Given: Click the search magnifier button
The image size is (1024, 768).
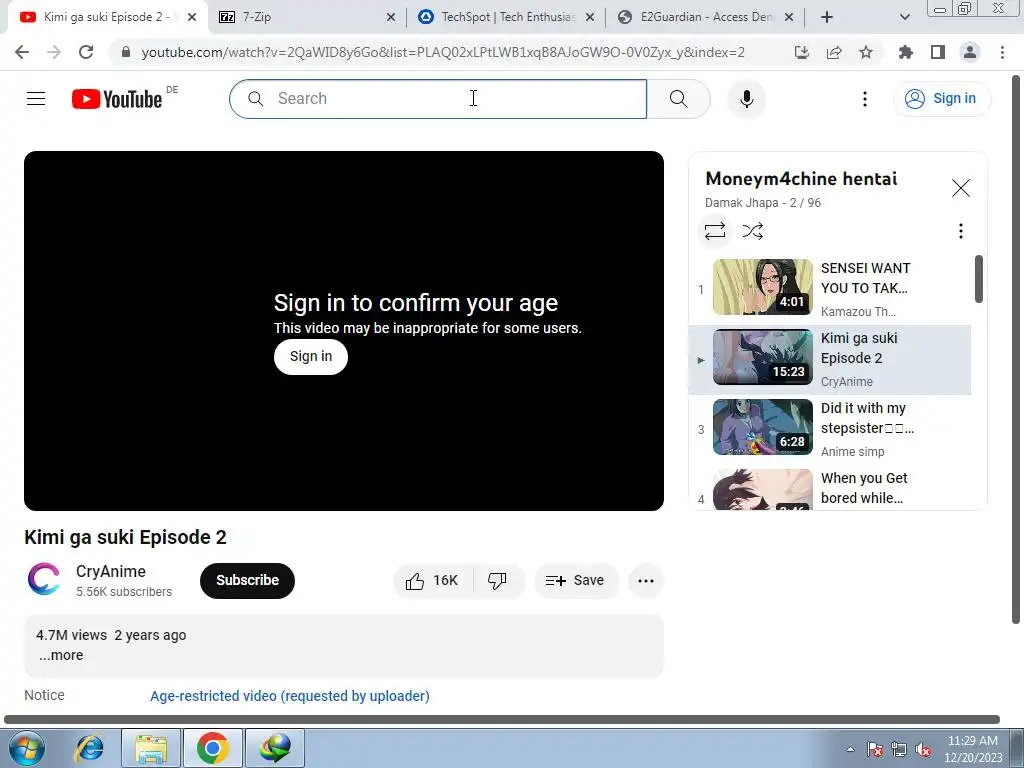Looking at the screenshot, I should tap(679, 99).
